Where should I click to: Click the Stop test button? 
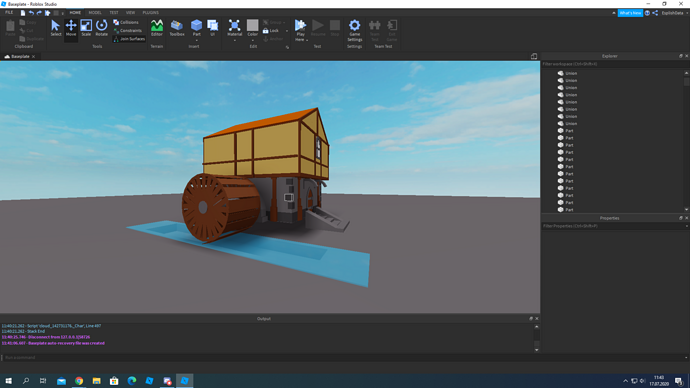[335, 28]
